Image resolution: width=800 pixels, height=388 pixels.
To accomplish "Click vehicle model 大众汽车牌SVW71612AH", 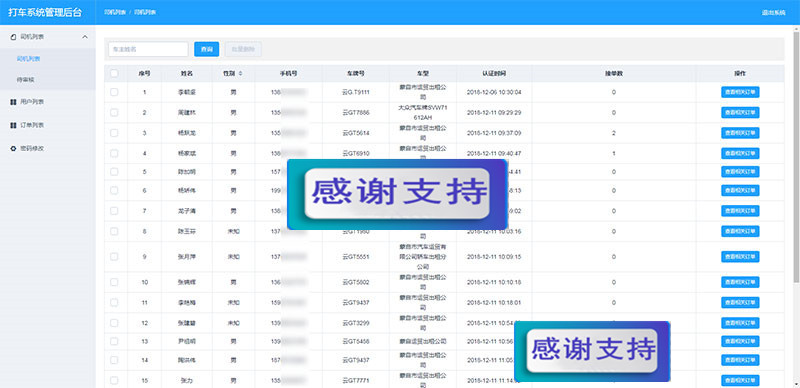I will (422, 112).
